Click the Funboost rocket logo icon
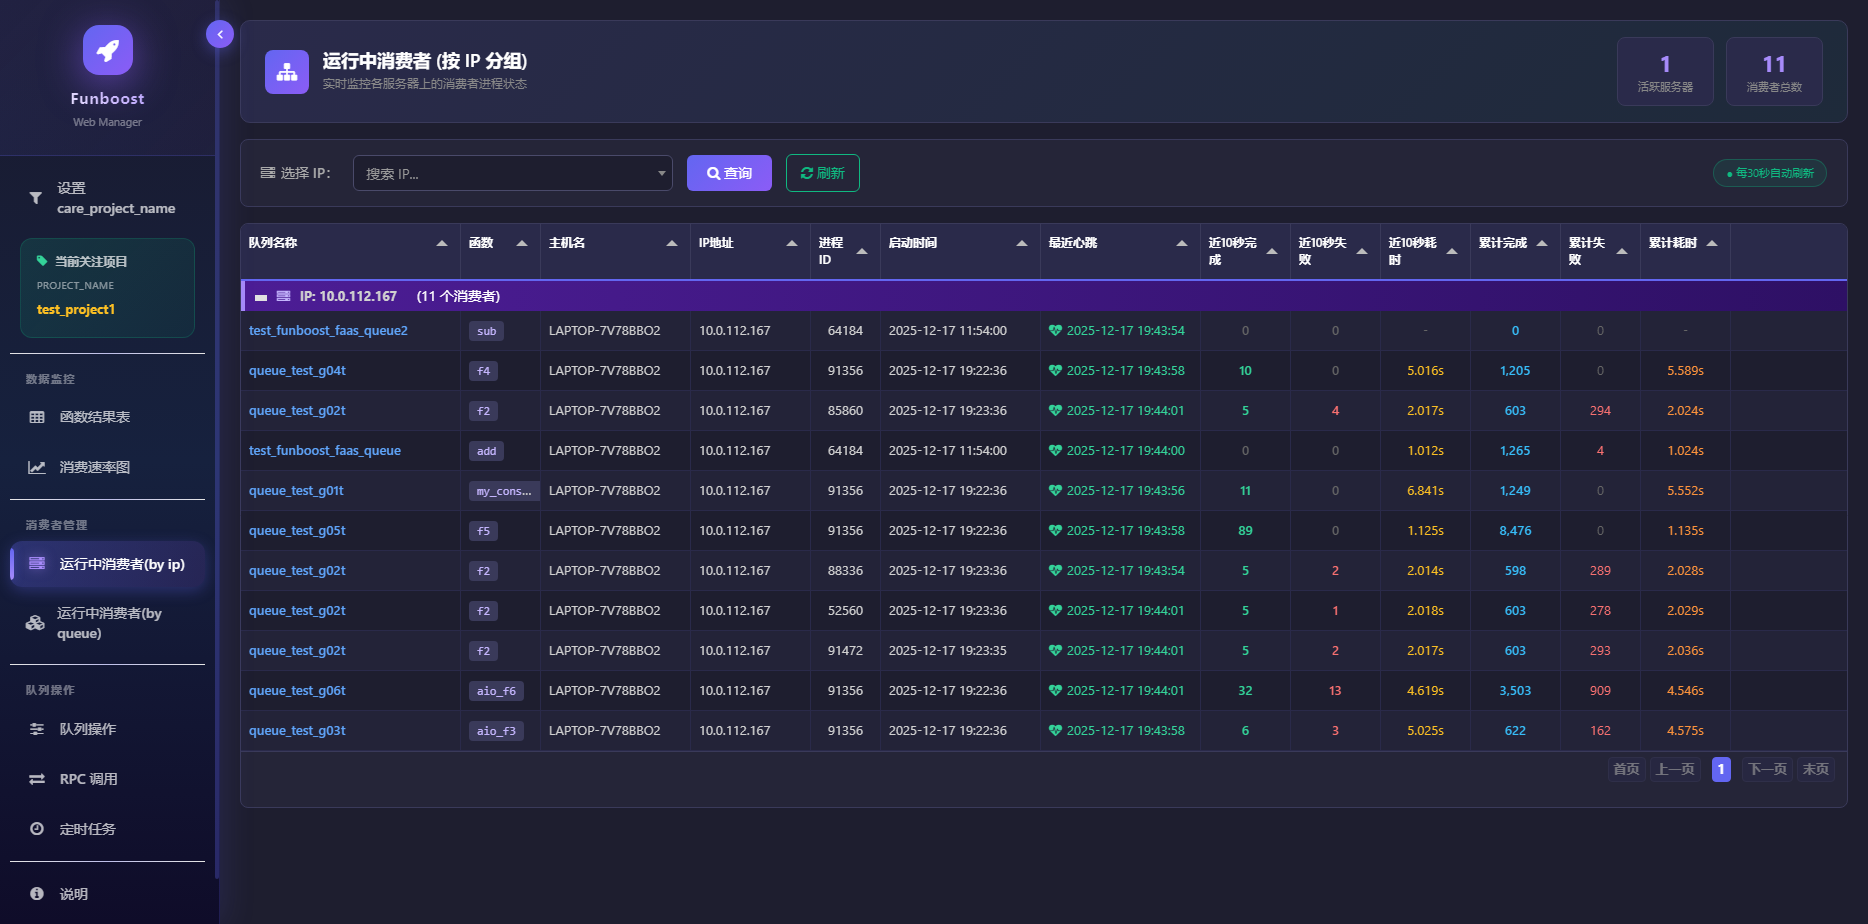The height and width of the screenshot is (924, 1868). tap(107, 50)
